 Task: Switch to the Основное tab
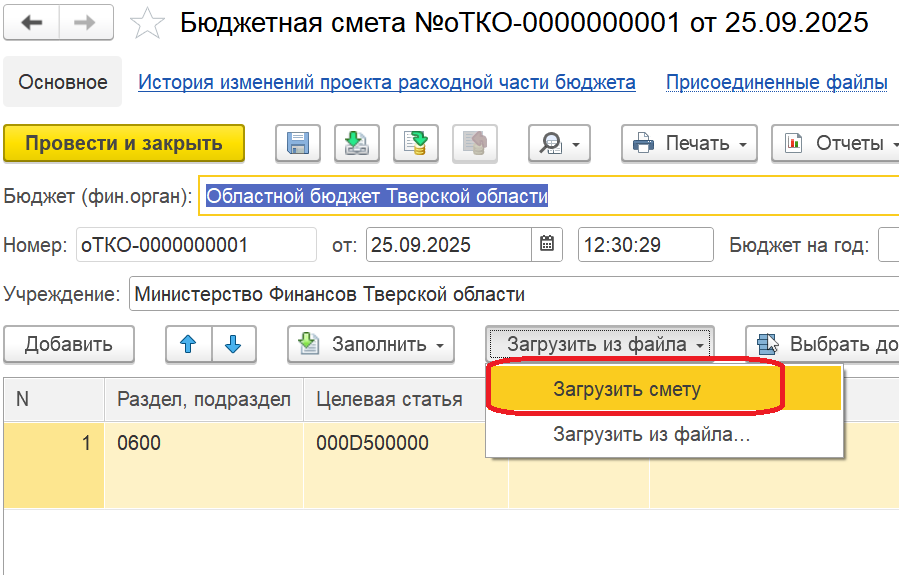click(x=63, y=82)
